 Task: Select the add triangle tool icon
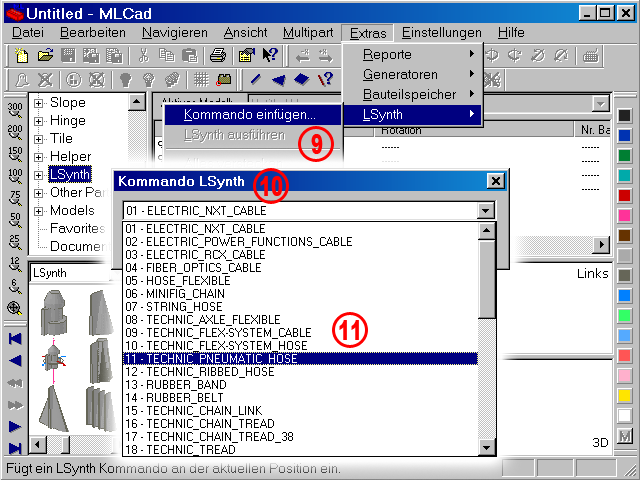pyautogui.click(x=279, y=79)
